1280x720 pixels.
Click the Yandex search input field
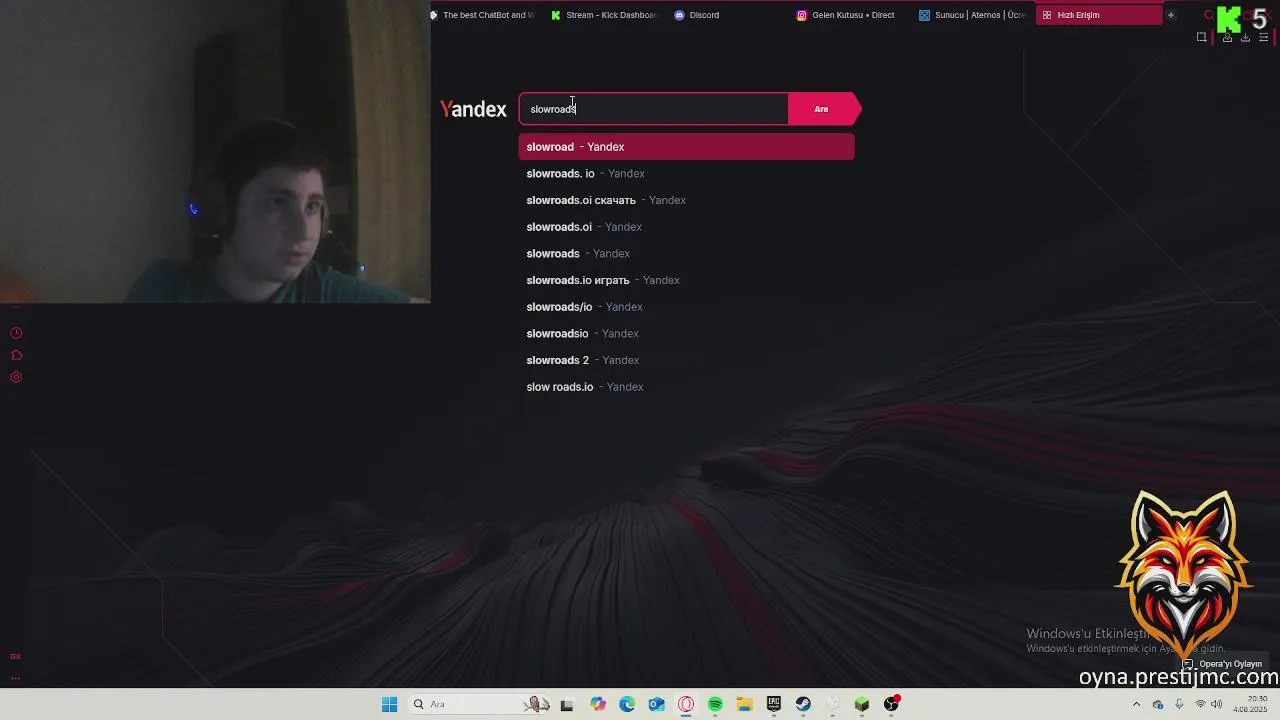(653, 109)
